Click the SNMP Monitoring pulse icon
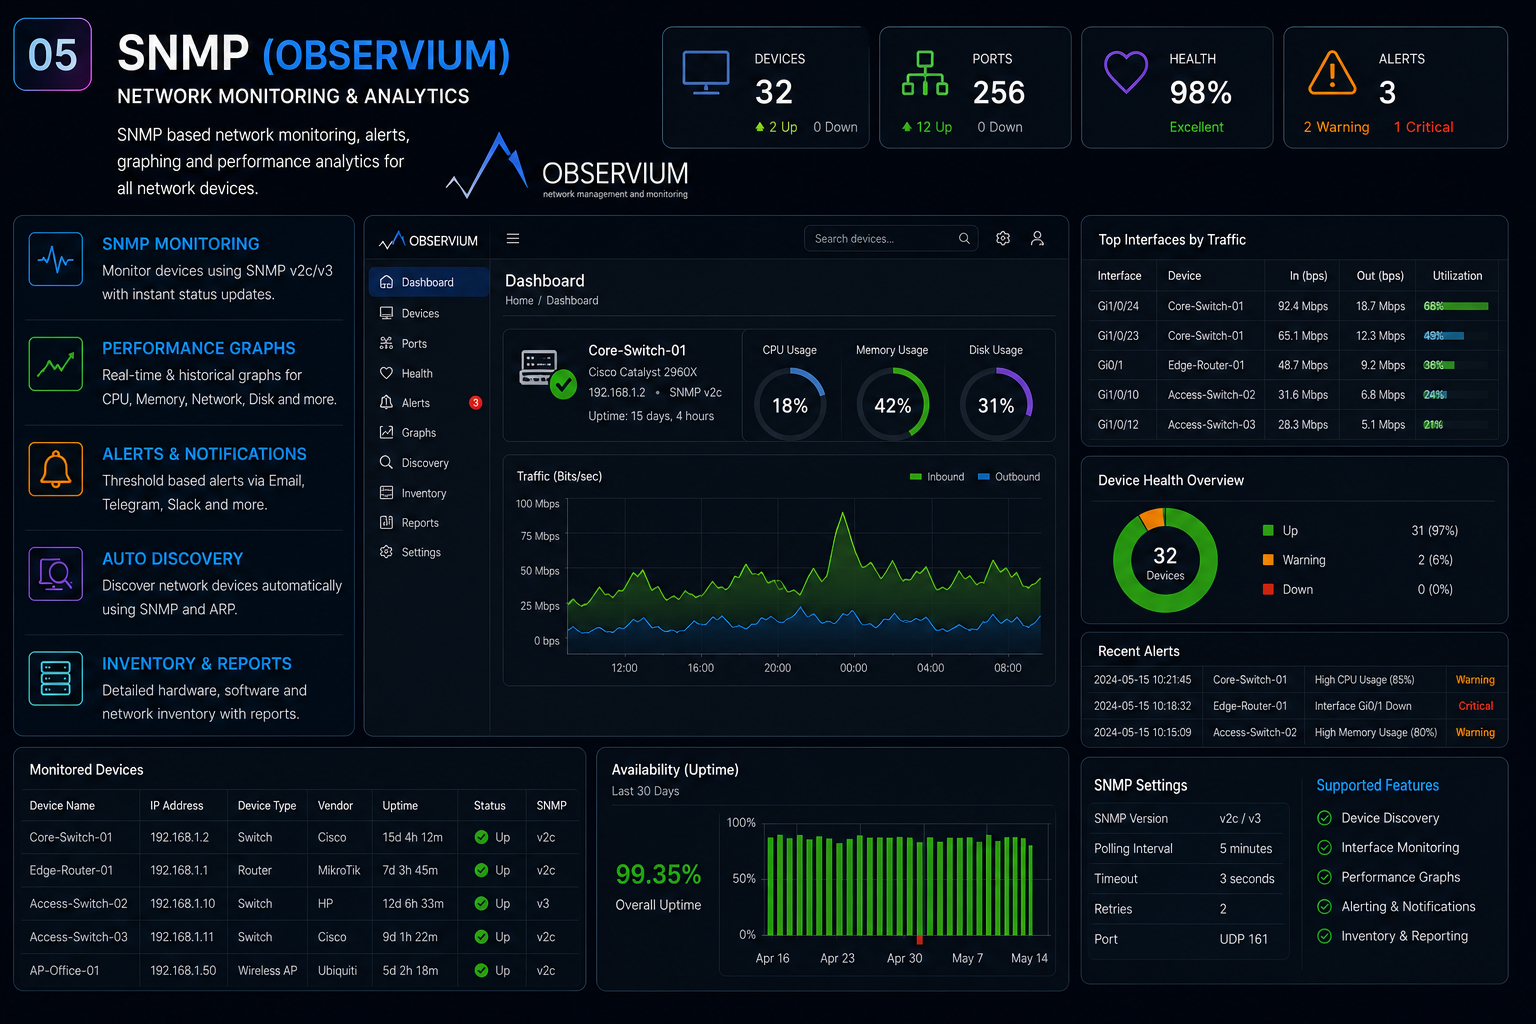 click(x=56, y=259)
